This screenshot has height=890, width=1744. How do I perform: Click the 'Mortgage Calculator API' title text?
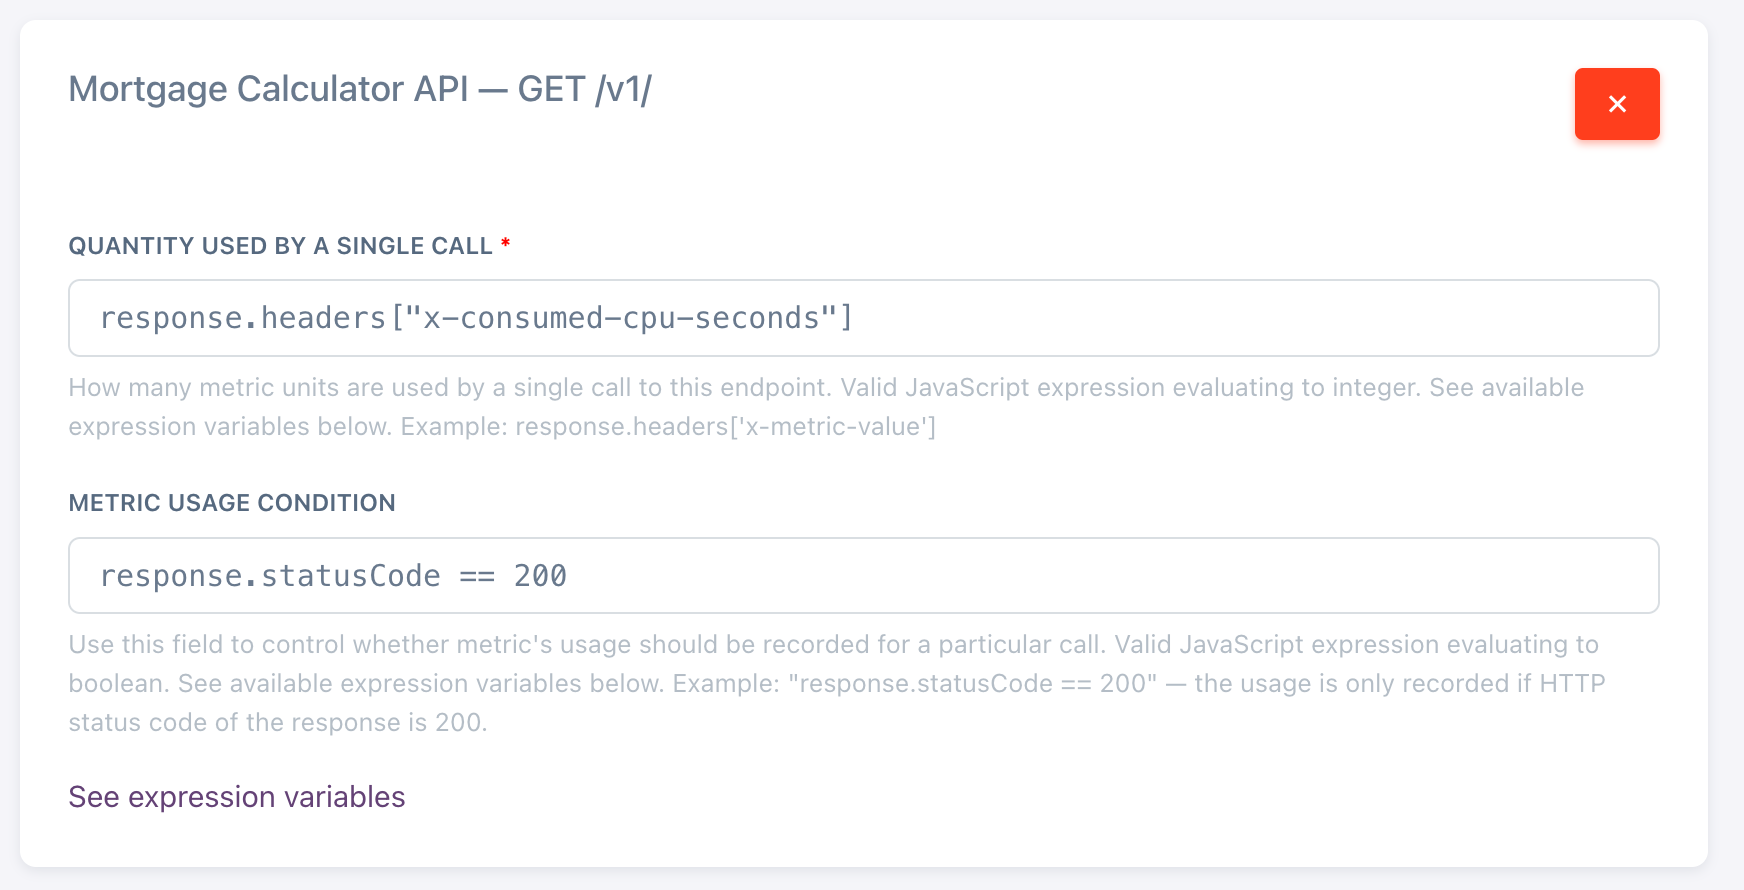(268, 89)
